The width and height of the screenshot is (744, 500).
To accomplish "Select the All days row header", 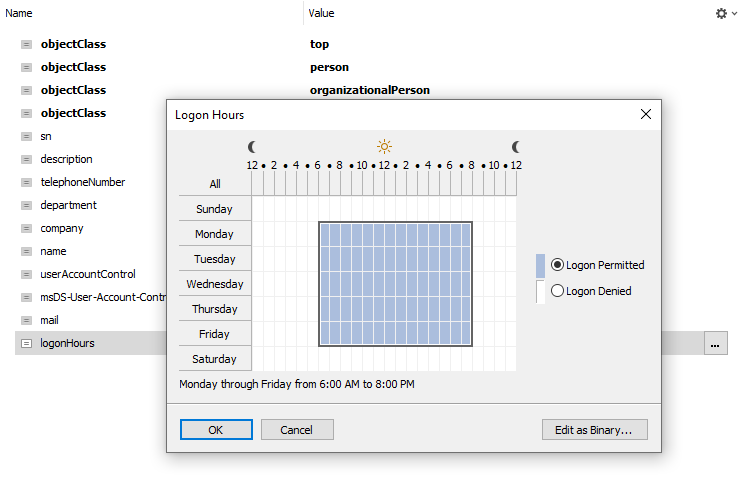I will (x=215, y=184).
